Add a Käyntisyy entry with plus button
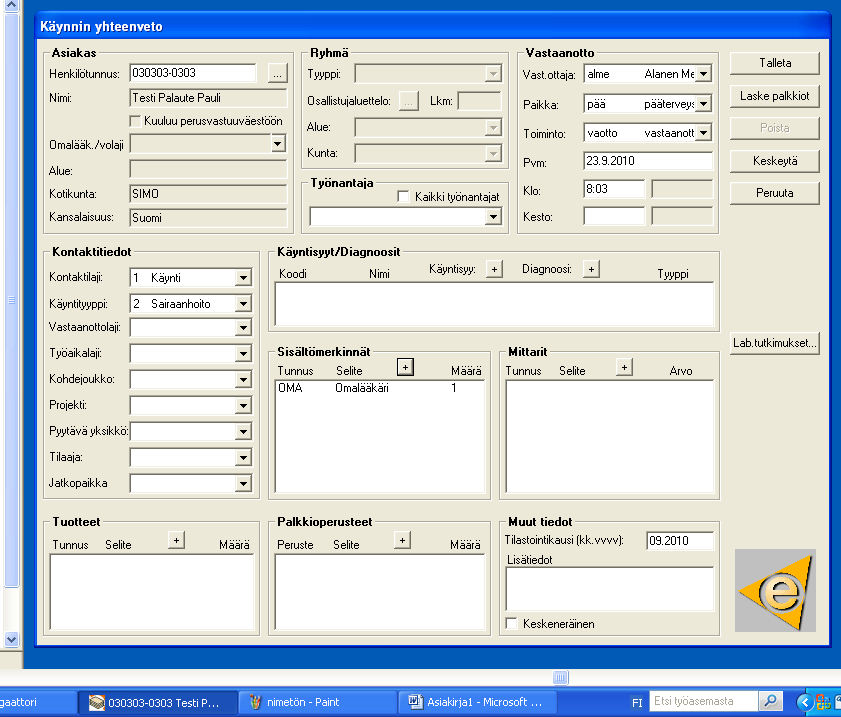The height and width of the screenshot is (717, 841). click(494, 269)
